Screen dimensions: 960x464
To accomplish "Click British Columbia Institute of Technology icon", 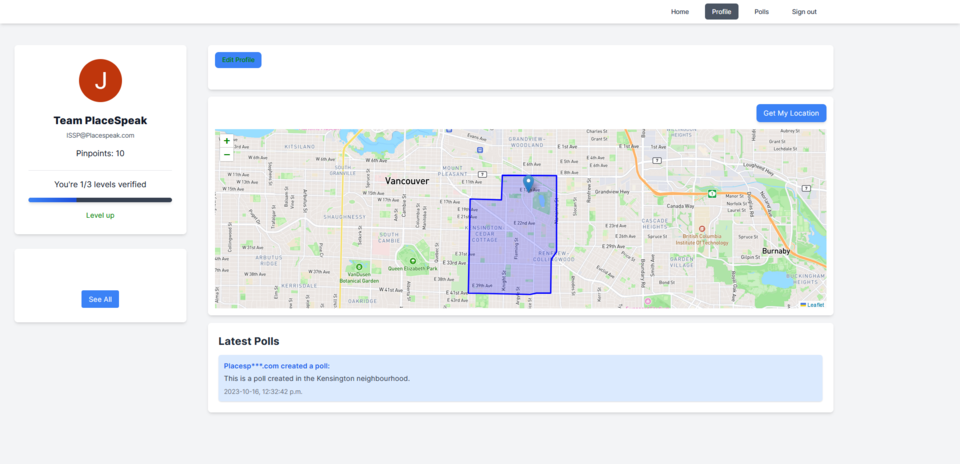I will click(701, 228).
